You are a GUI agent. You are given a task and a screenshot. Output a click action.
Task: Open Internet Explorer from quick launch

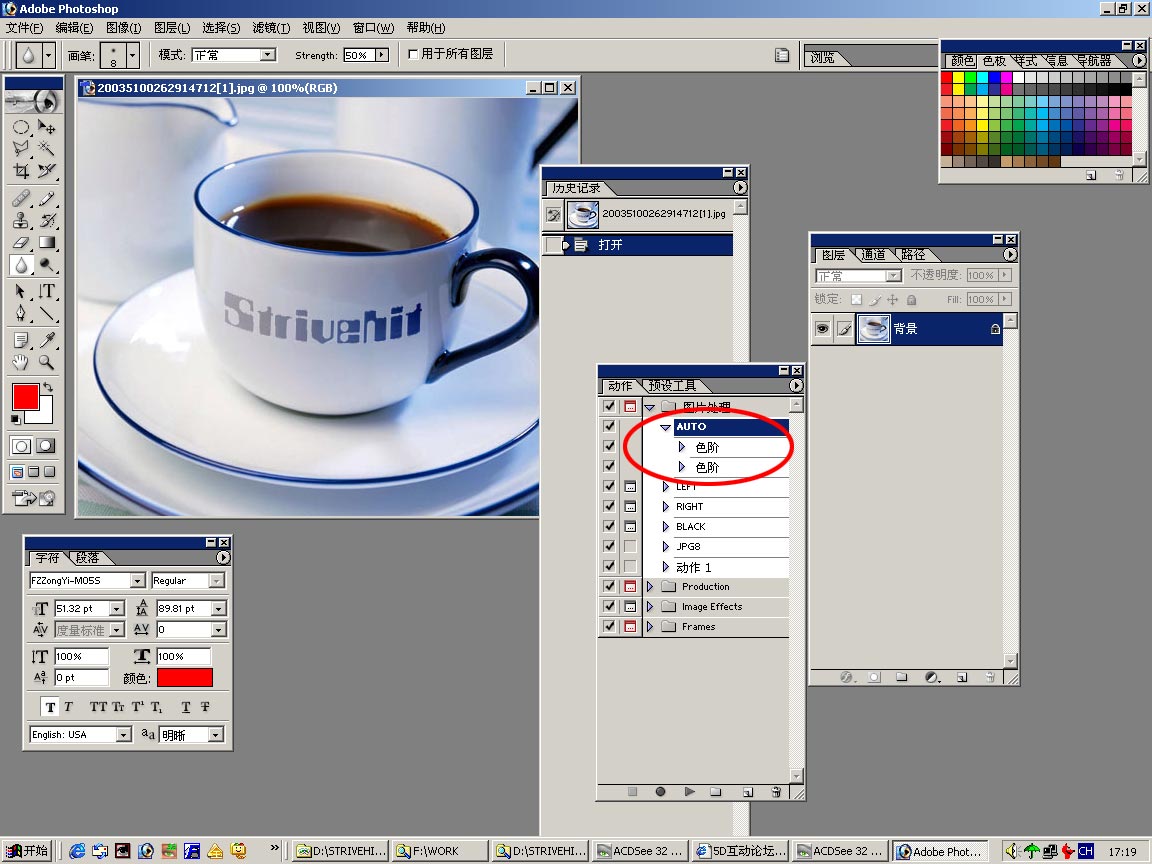click(x=76, y=851)
